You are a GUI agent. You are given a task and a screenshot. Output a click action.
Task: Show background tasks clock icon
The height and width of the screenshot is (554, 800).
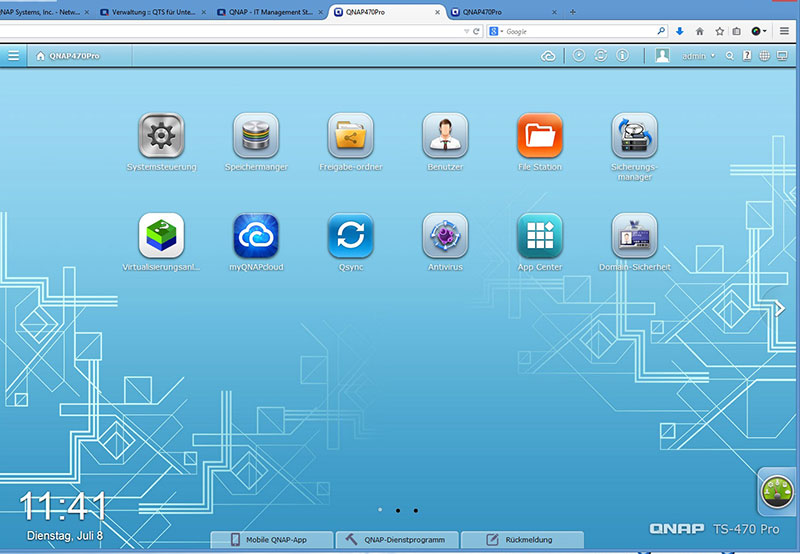click(579, 55)
